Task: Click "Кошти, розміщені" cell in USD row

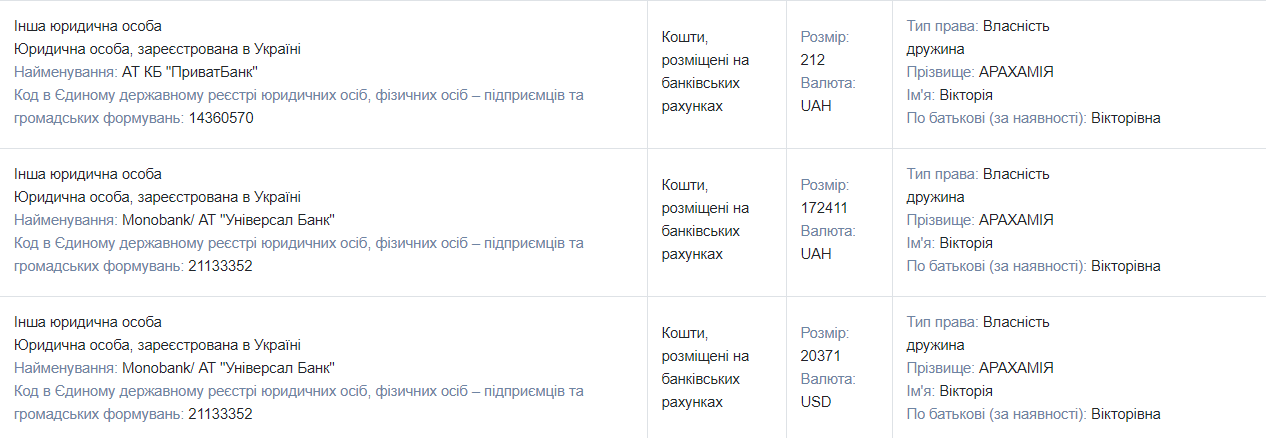Action: (x=705, y=367)
